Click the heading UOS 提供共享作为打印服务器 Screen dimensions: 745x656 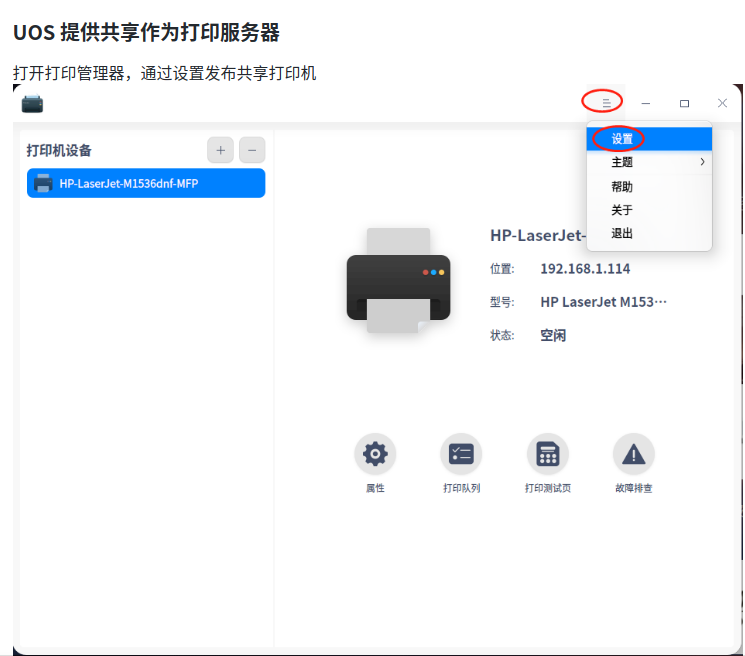pos(146,33)
